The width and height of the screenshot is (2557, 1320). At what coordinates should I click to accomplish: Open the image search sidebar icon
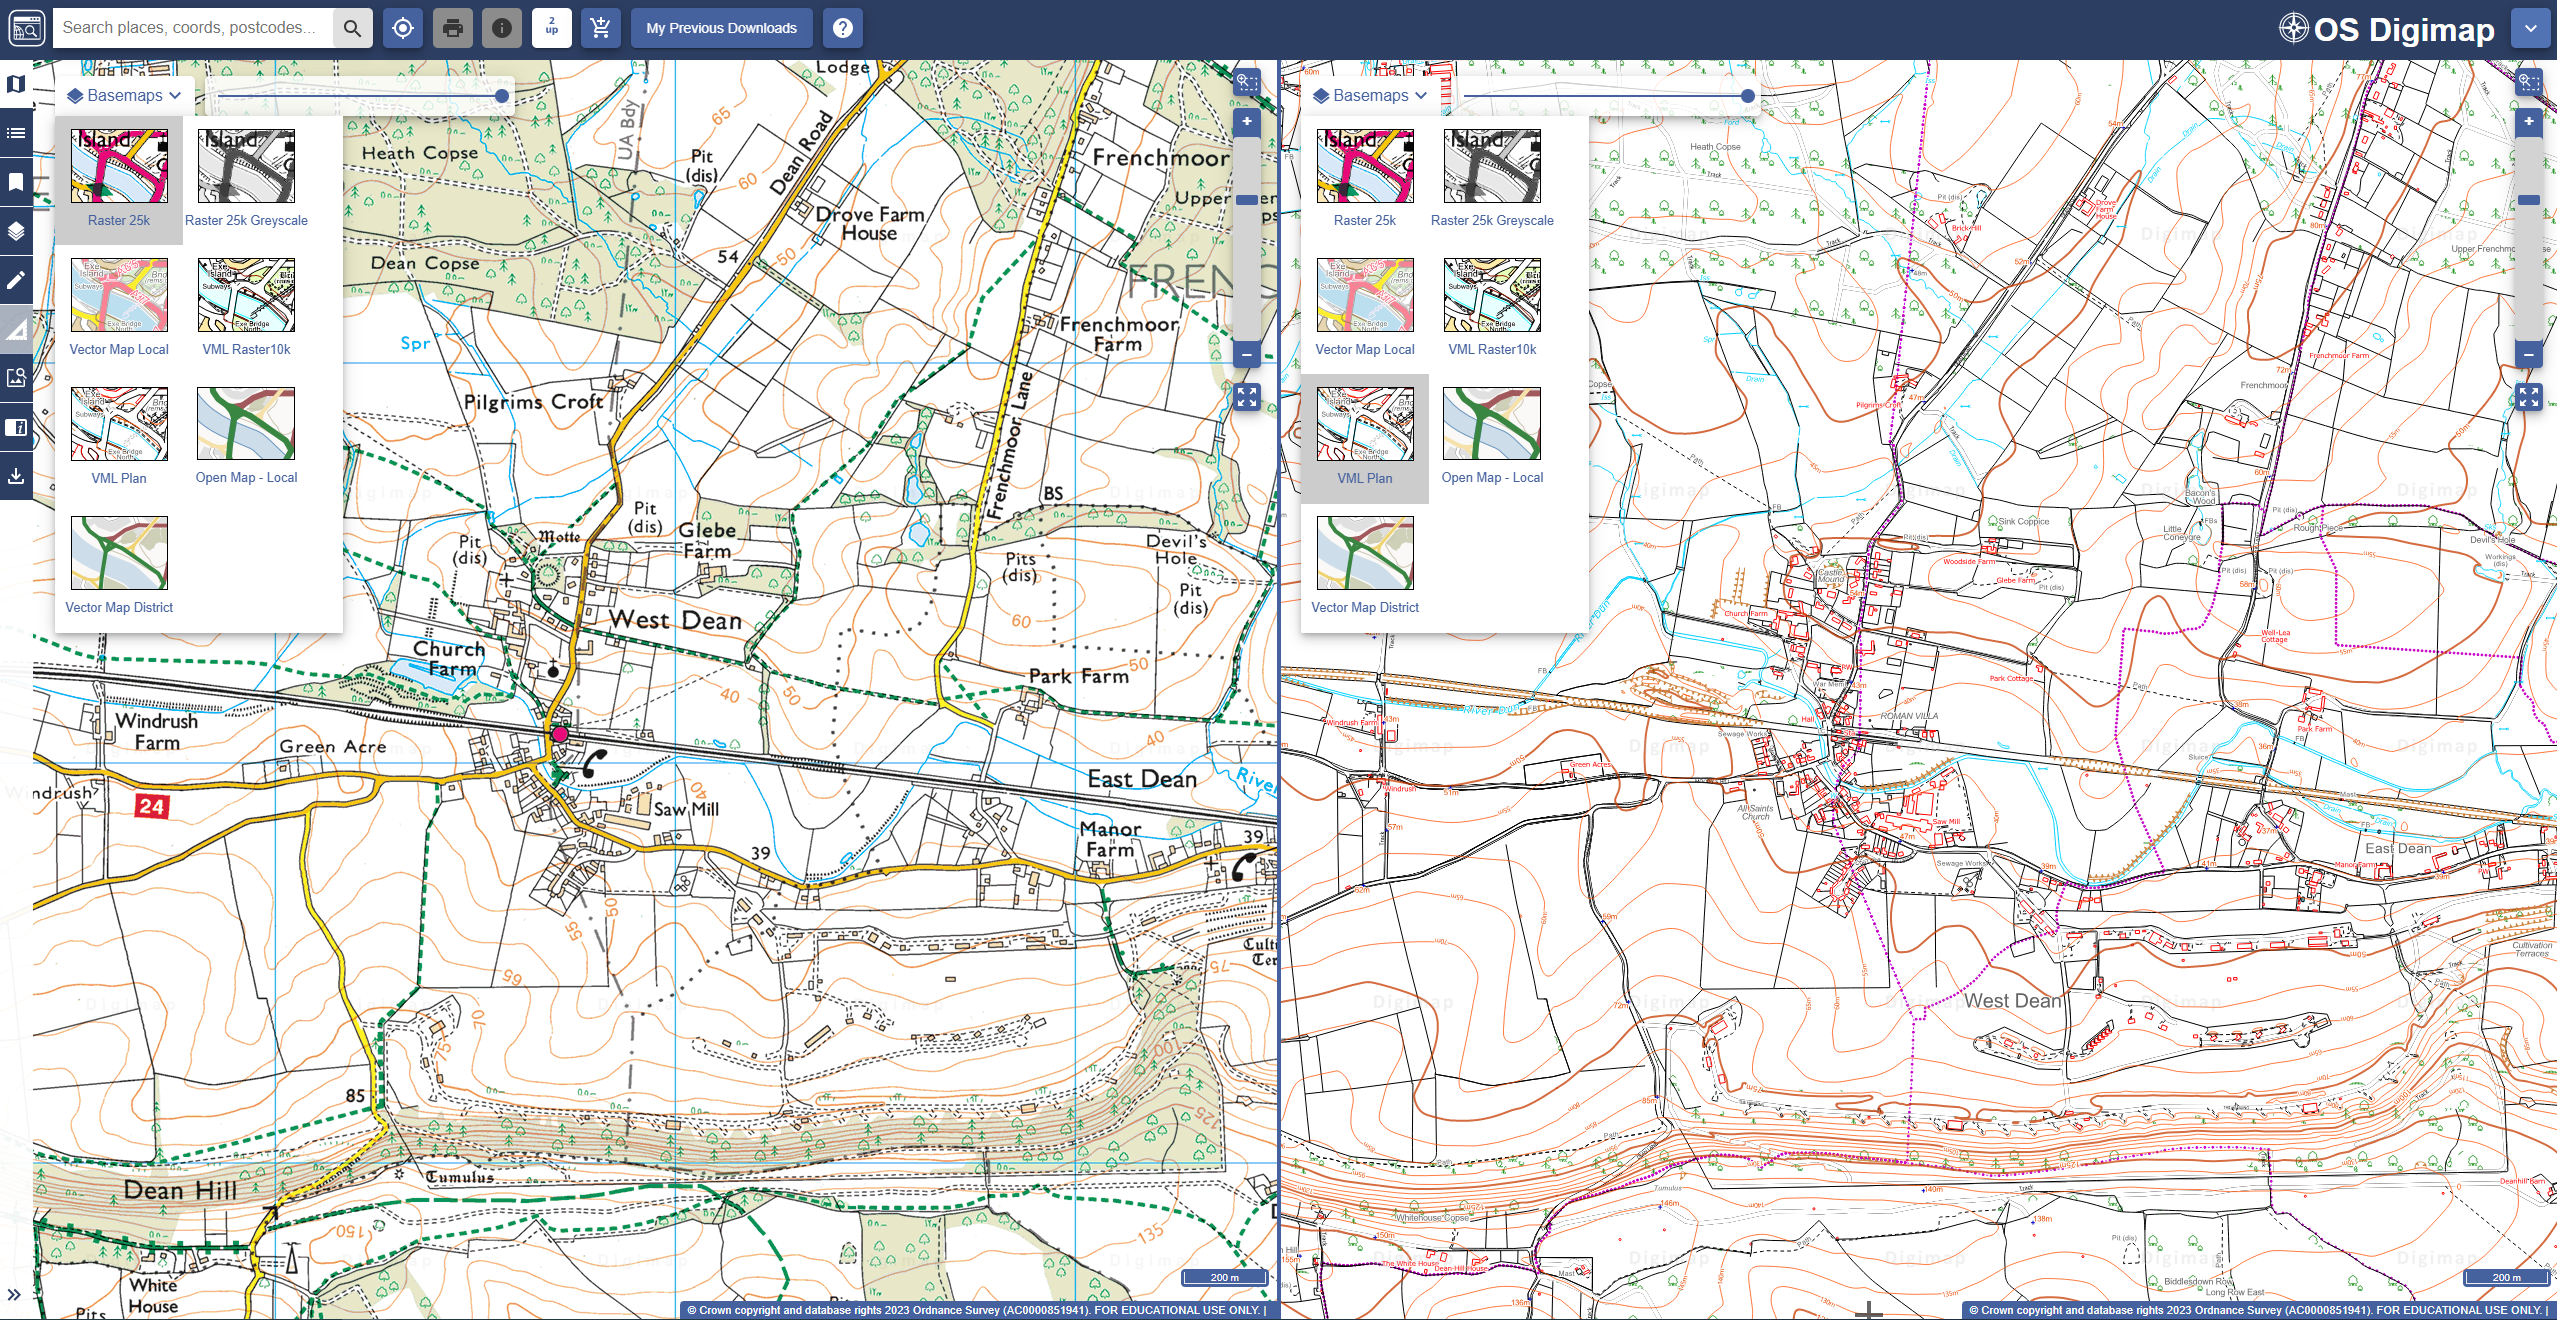point(16,378)
